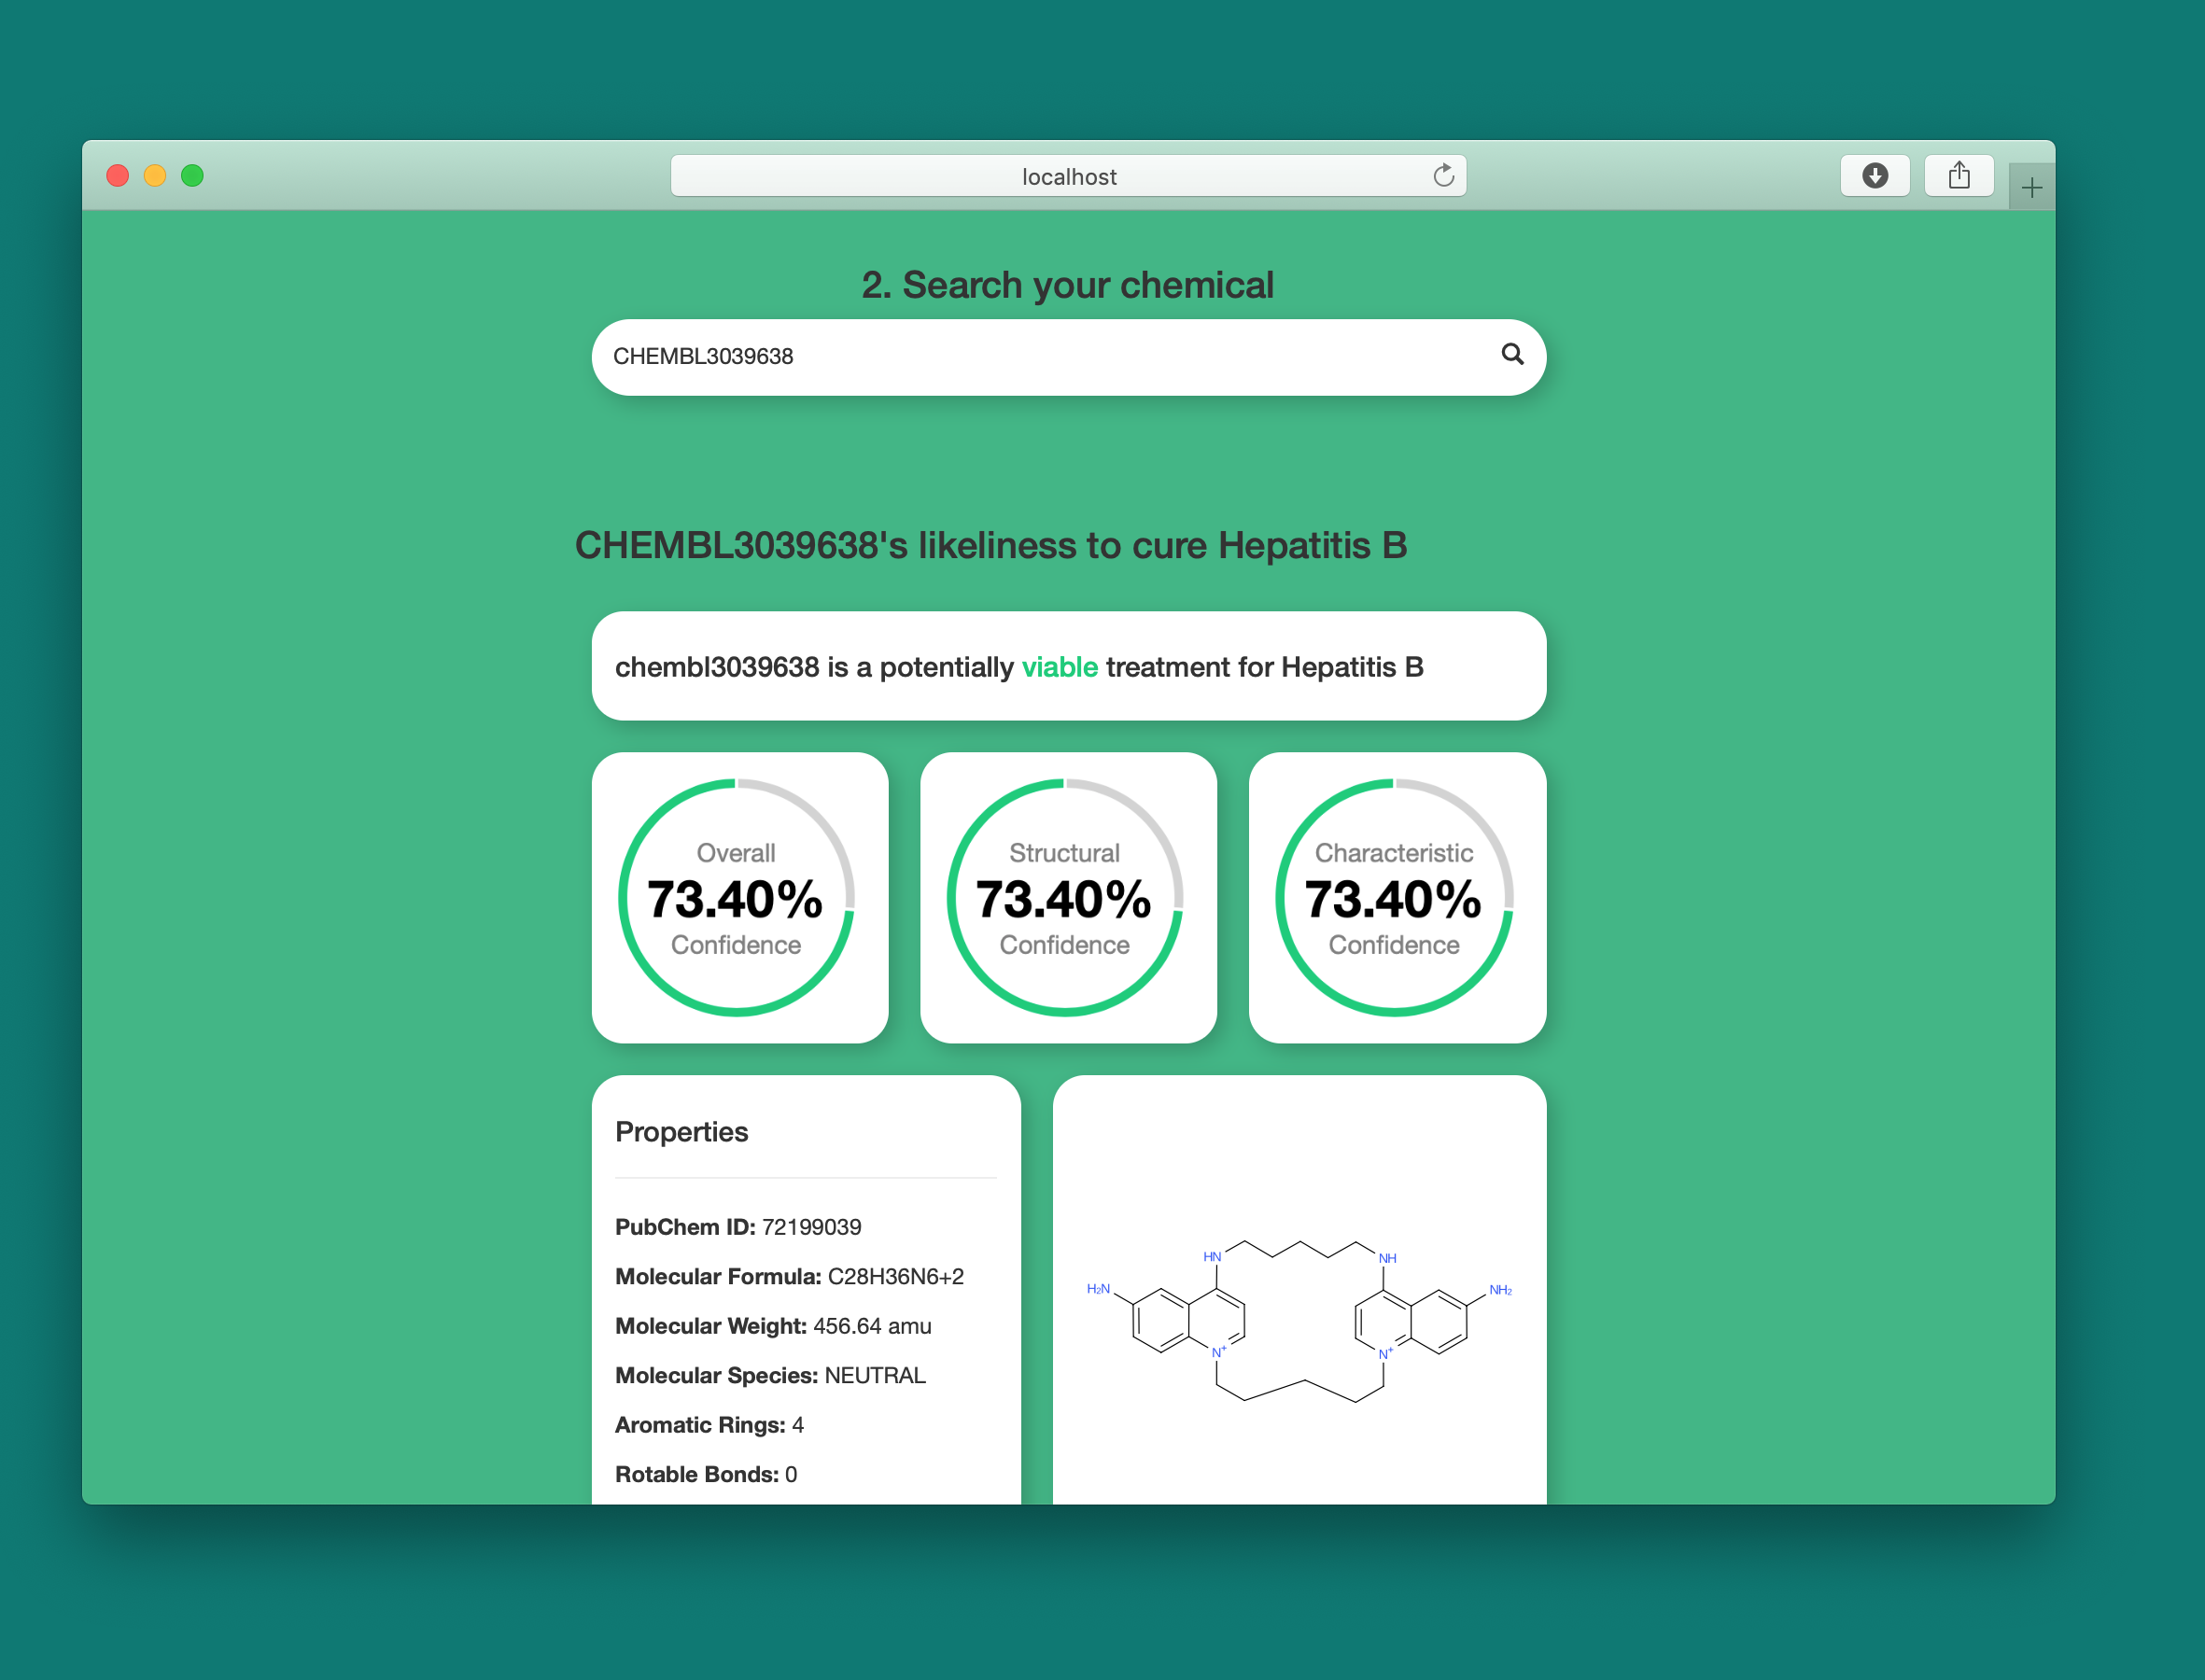Viewport: 2205px width, 1680px height.
Task: Open a new tab with the plus button
Action: 2031,187
